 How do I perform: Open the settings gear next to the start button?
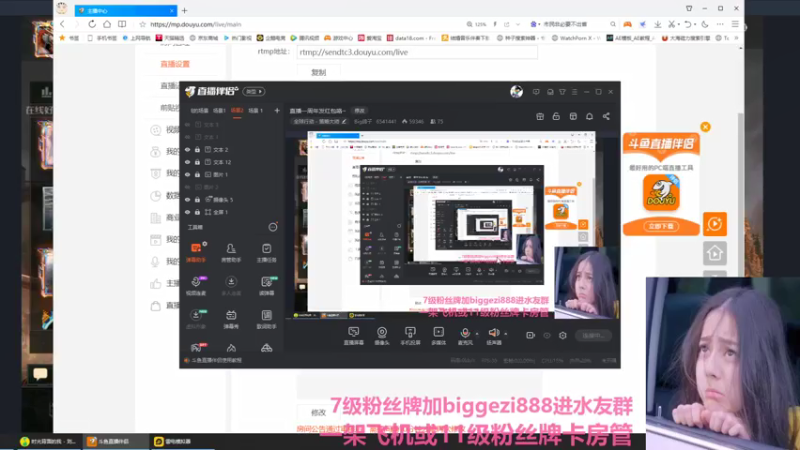563,335
